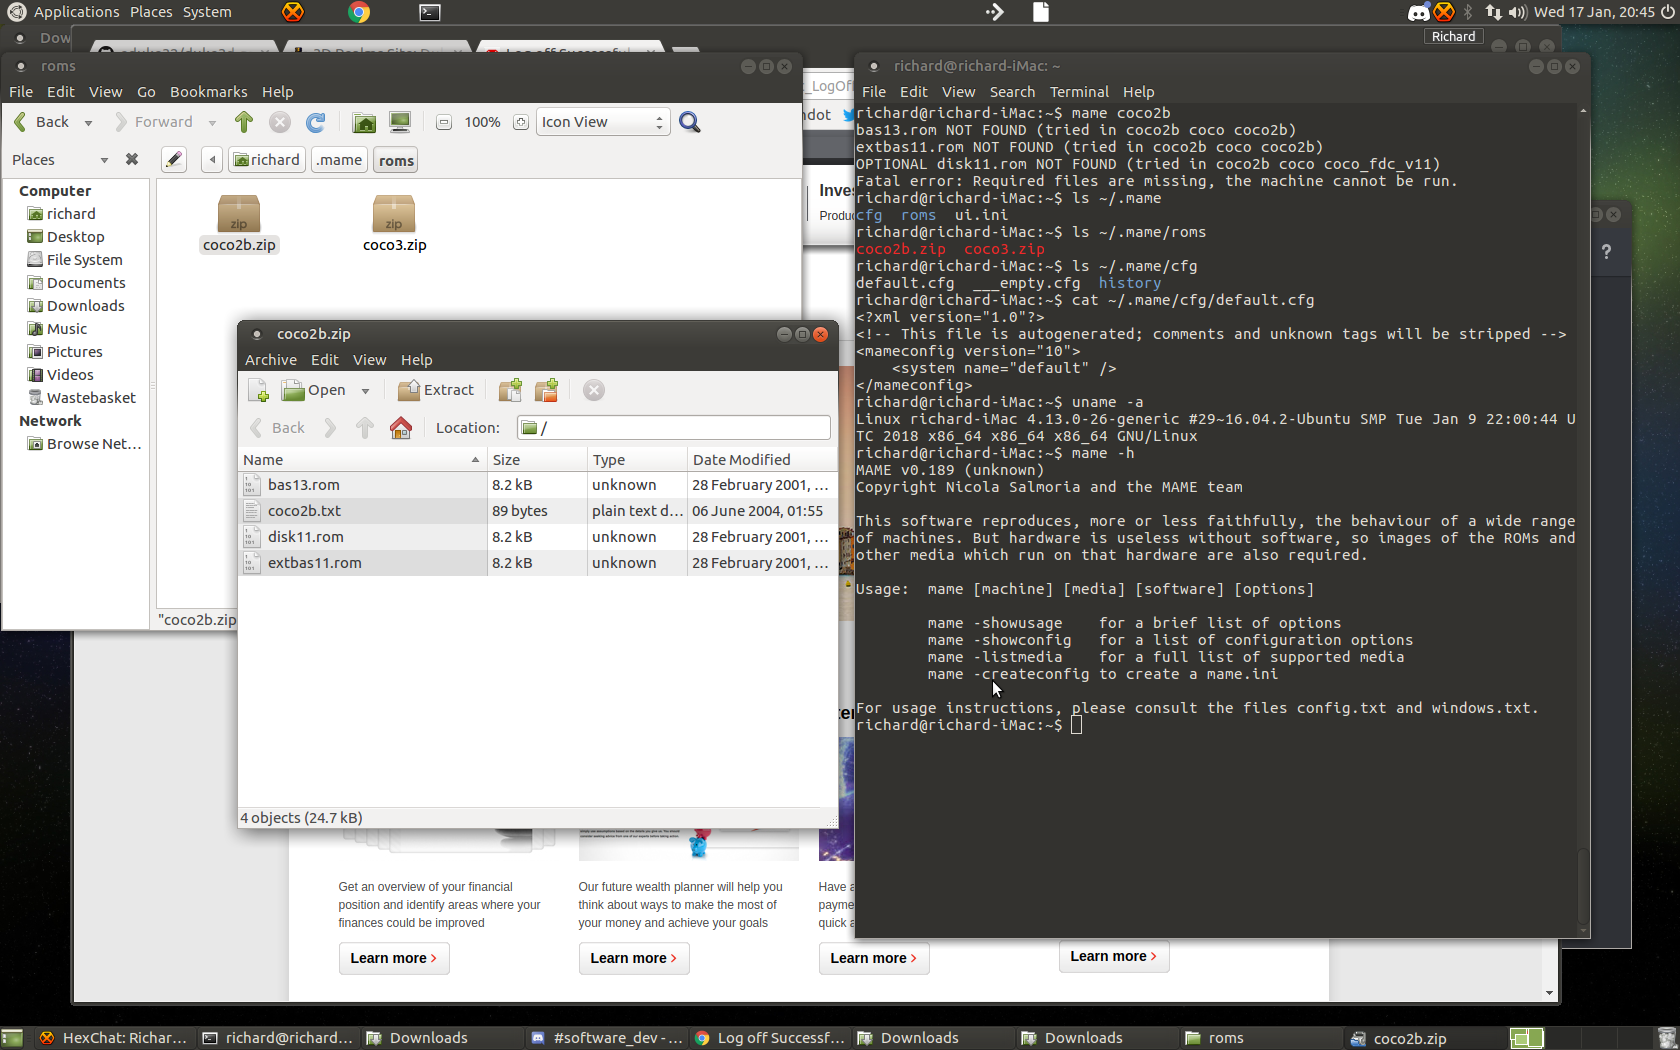Click the add files to archive icon
Image resolution: width=1680 pixels, height=1050 pixels.
pyautogui.click(x=510, y=390)
